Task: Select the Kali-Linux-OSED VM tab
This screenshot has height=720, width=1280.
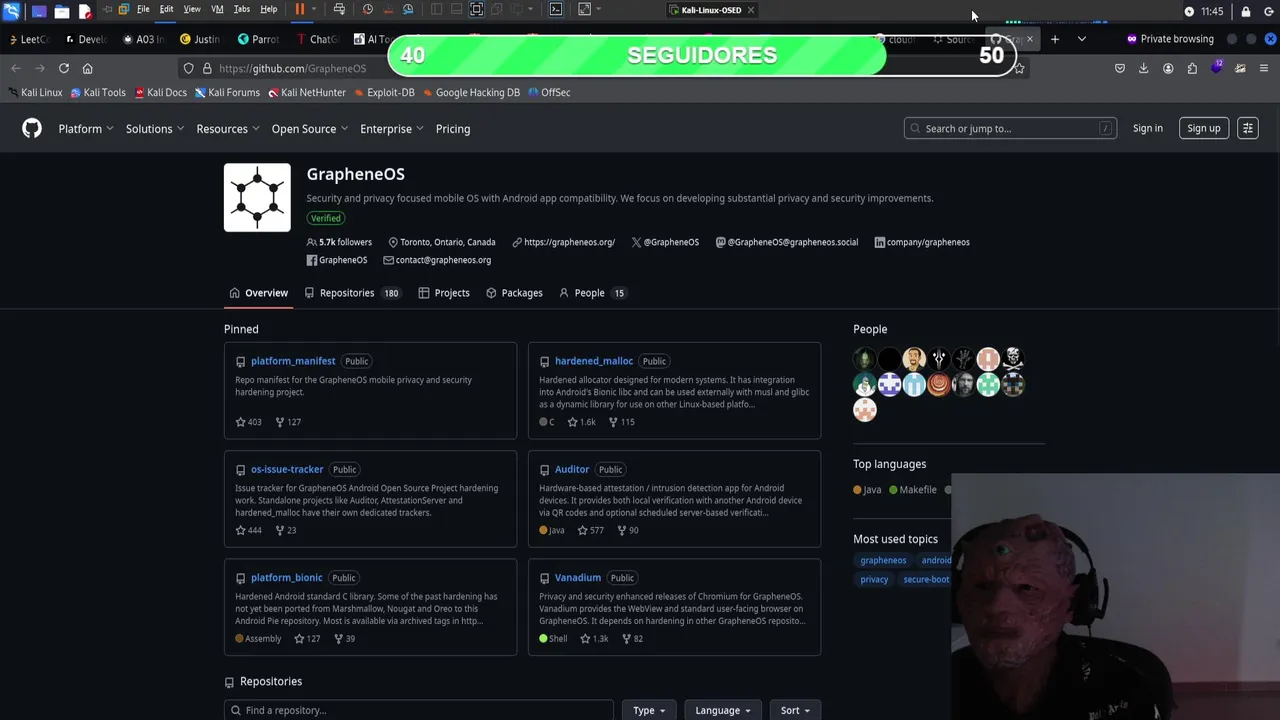Action: click(711, 10)
